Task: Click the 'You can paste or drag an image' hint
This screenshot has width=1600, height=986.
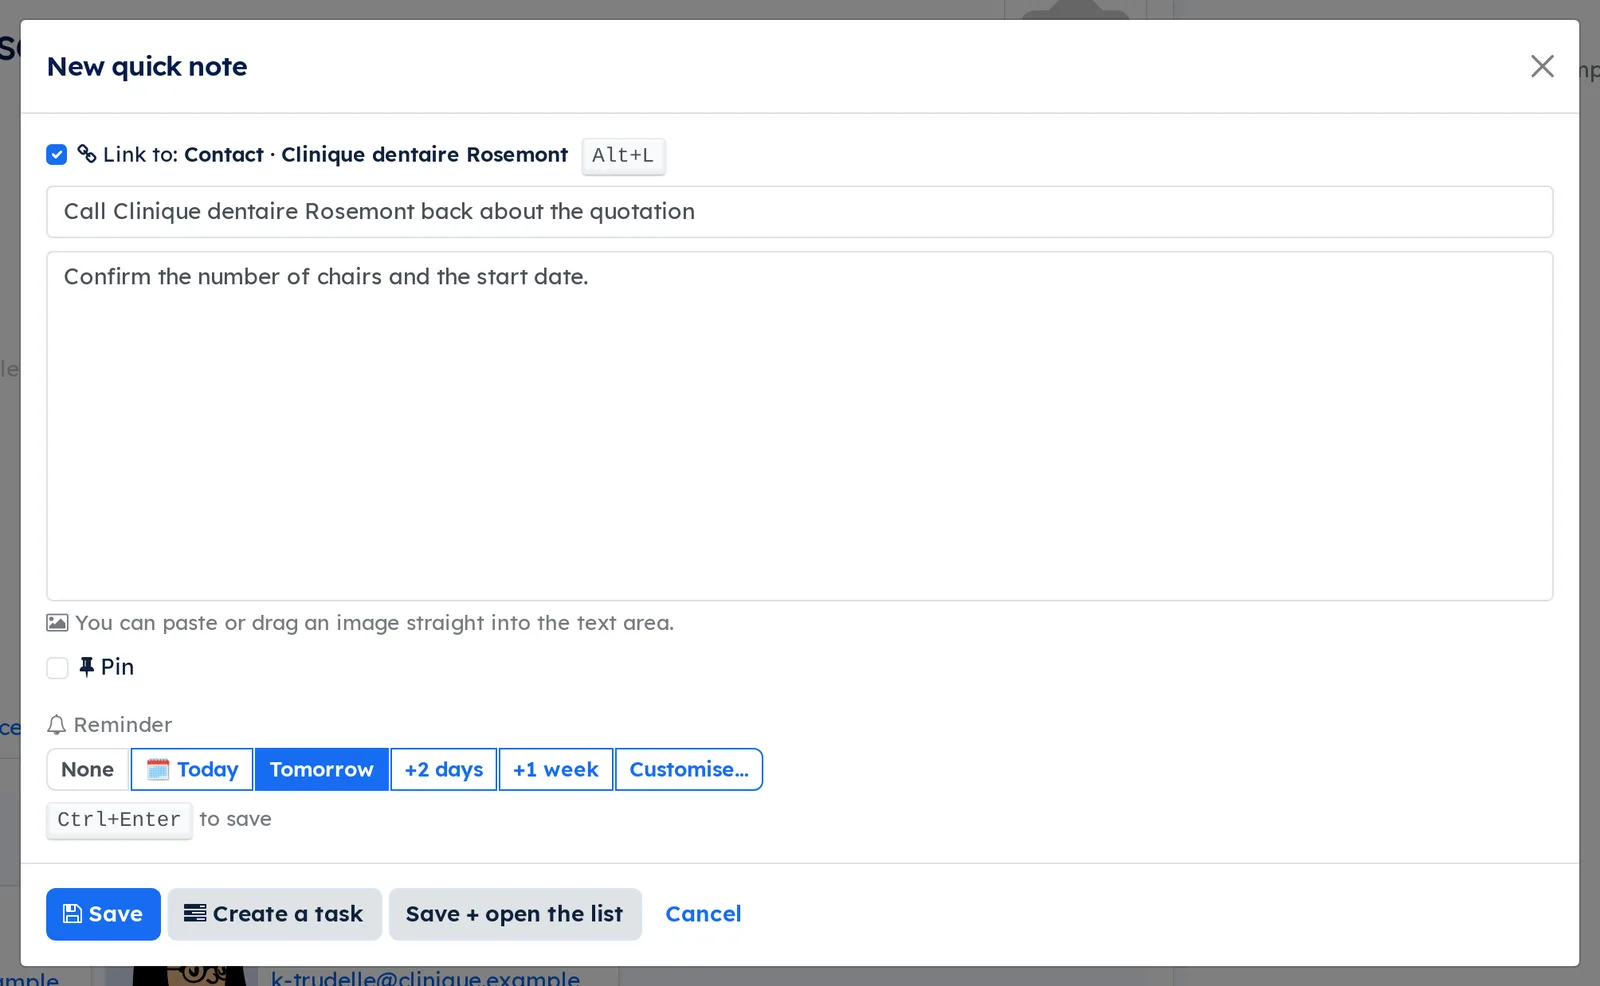Action: click(x=374, y=623)
